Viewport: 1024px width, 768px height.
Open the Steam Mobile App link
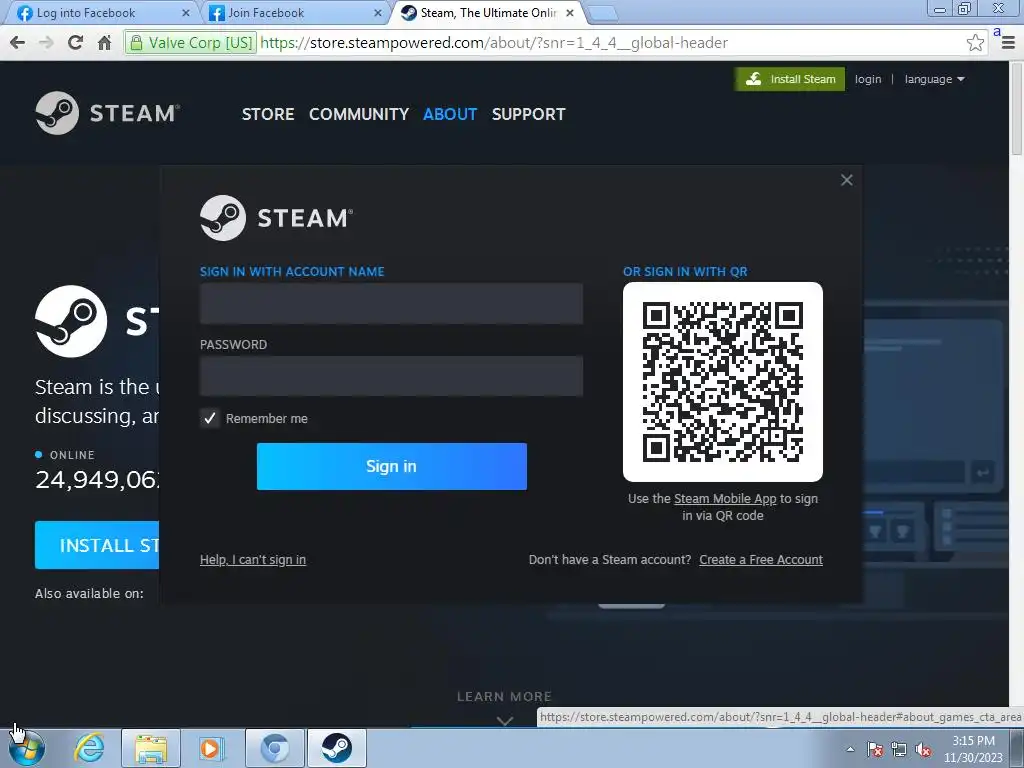pos(725,498)
